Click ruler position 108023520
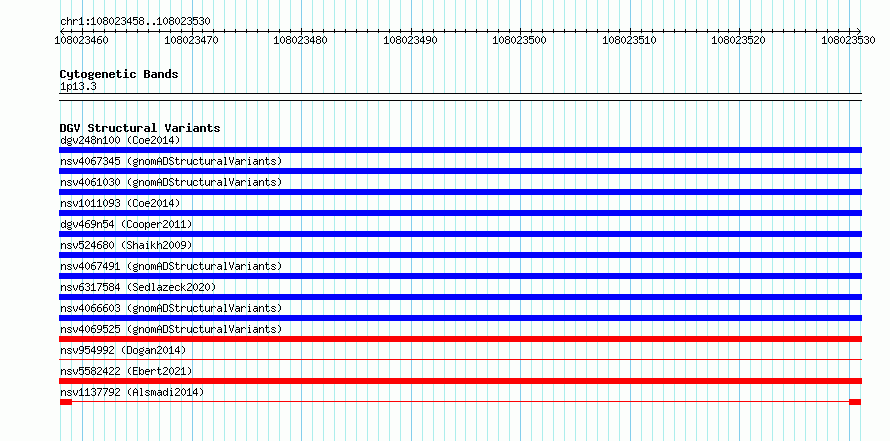The width and height of the screenshot is (890, 441). (740, 40)
